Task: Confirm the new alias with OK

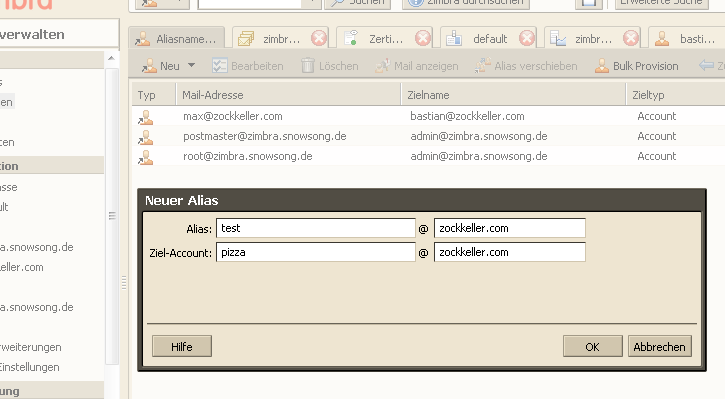Action: tap(592, 346)
